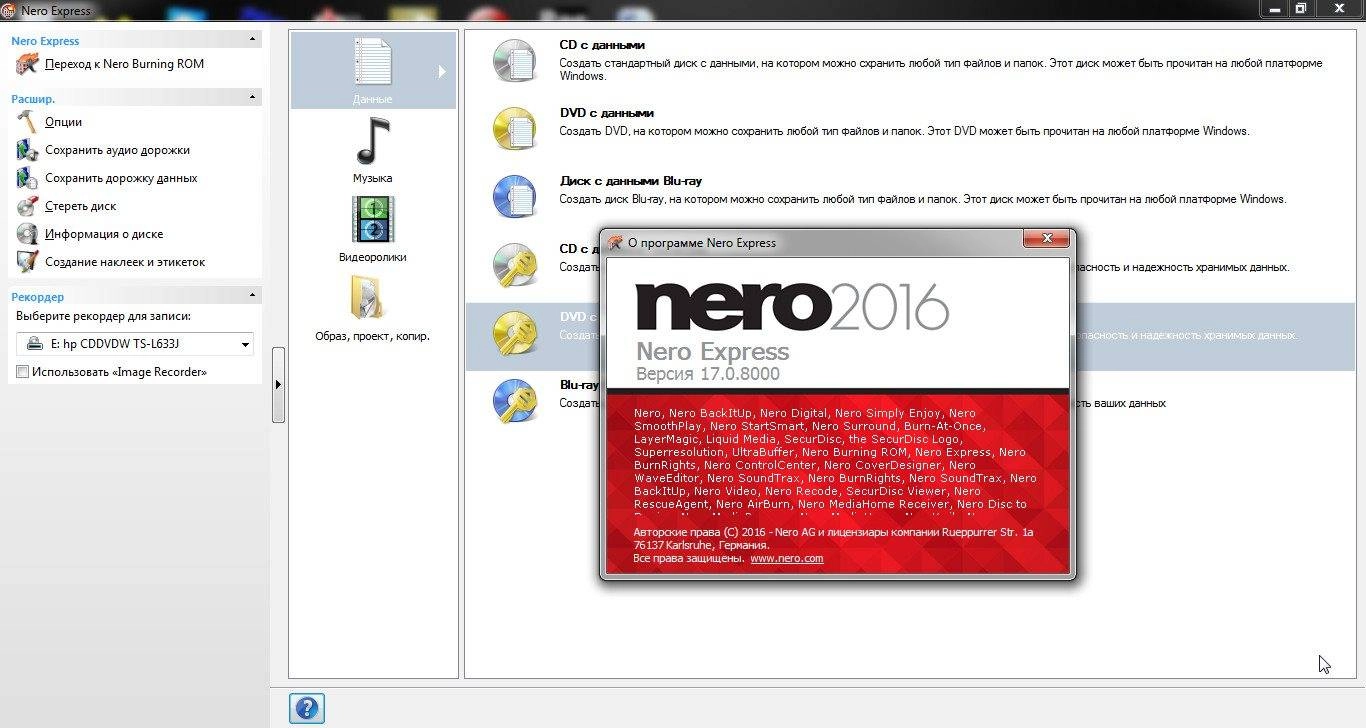Open the recorder dropdown E: hp CDDVDW TS-L633J

pos(135,344)
